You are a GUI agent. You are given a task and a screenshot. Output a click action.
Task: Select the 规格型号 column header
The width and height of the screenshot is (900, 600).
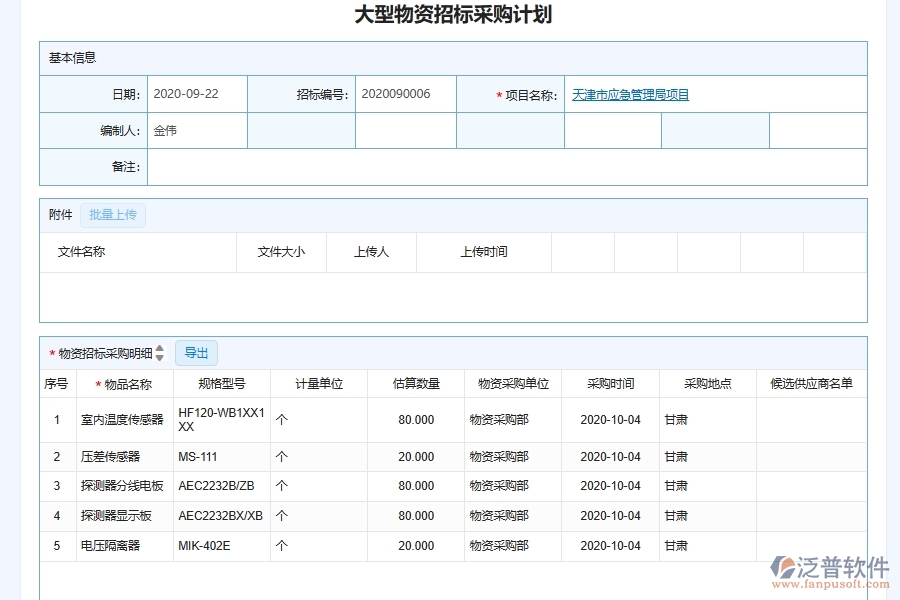pos(220,383)
